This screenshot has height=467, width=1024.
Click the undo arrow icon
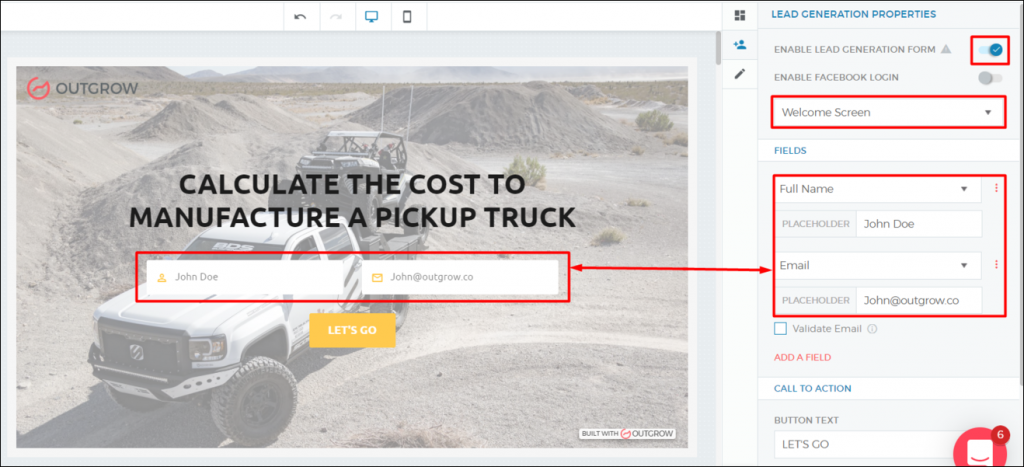[x=300, y=16]
